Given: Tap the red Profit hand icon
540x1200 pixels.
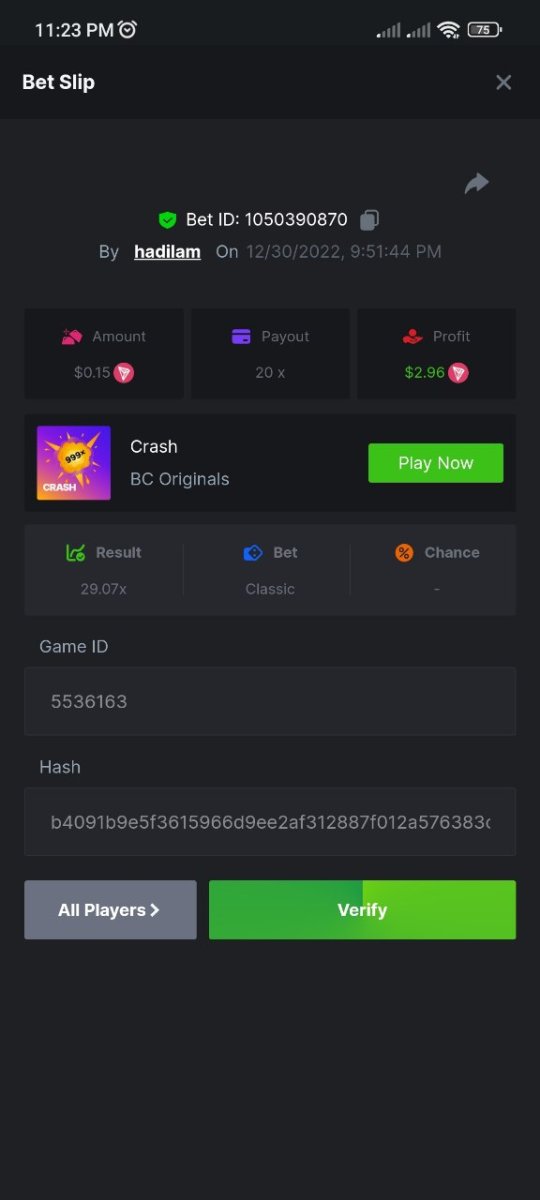Looking at the screenshot, I should [x=412, y=337].
